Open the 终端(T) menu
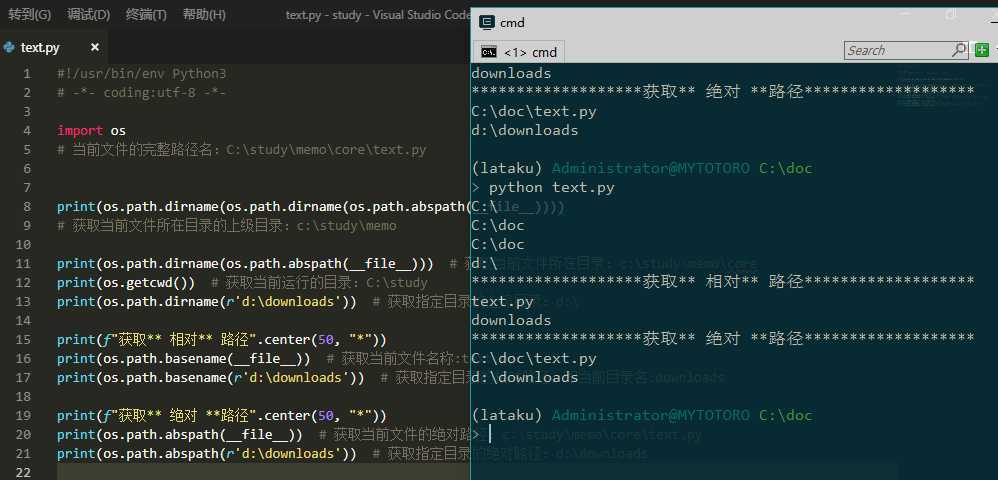998x480 pixels. click(146, 15)
